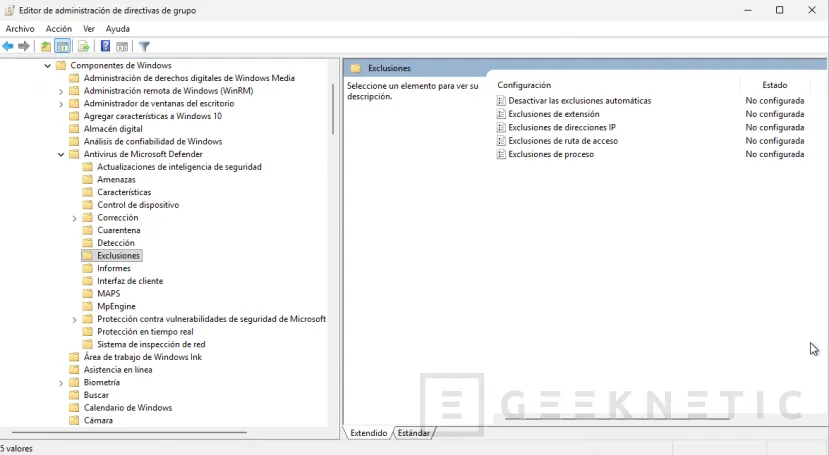Export list toolbar icon

point(84,47)
